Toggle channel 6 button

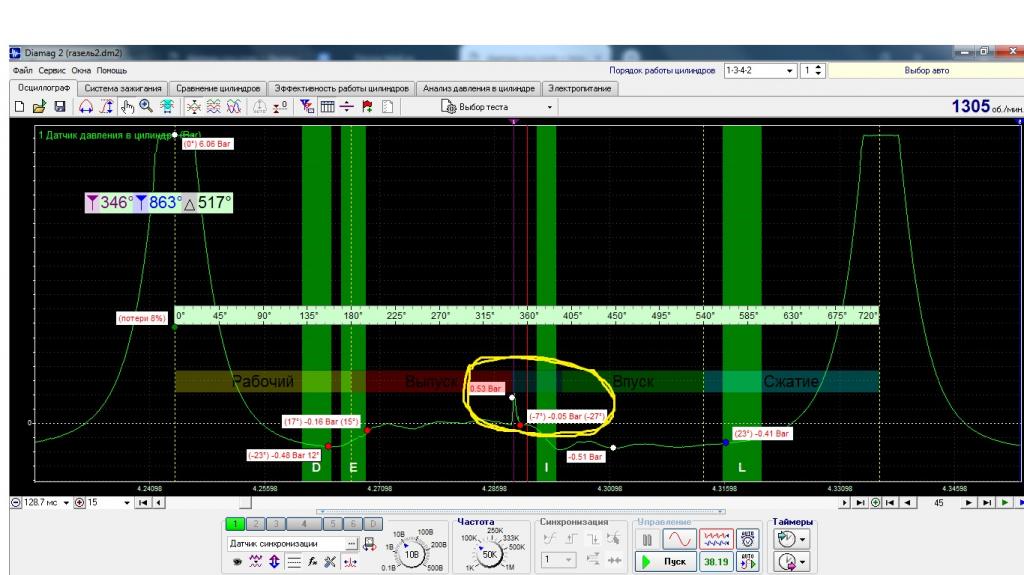tap(353, 524)
